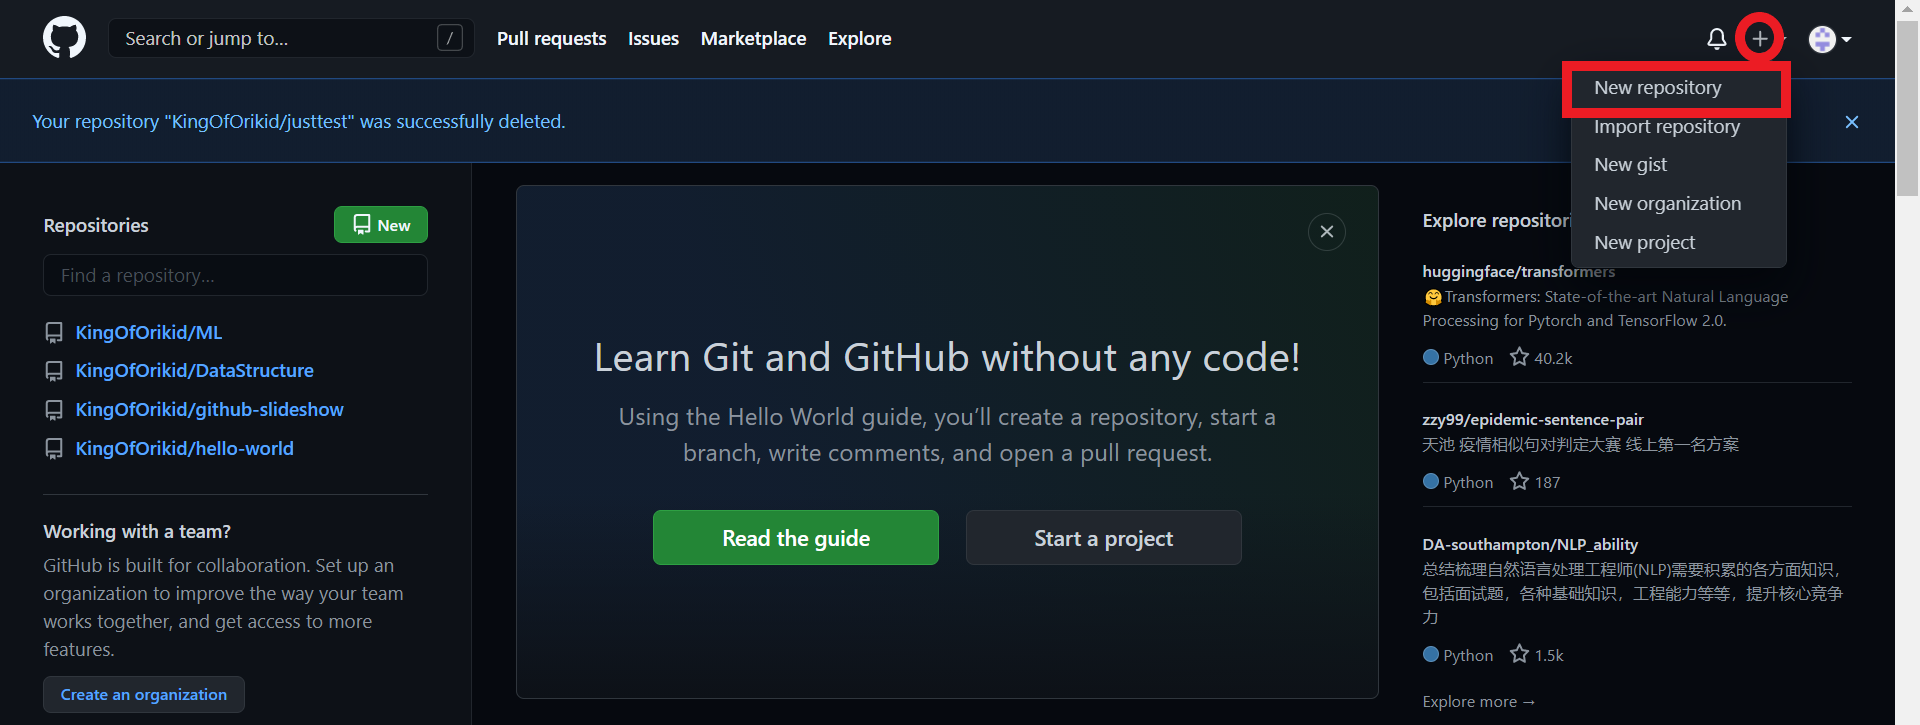
Task: Focus the Find a repository field
Action: pyautogui.click(x=235, y=275)
